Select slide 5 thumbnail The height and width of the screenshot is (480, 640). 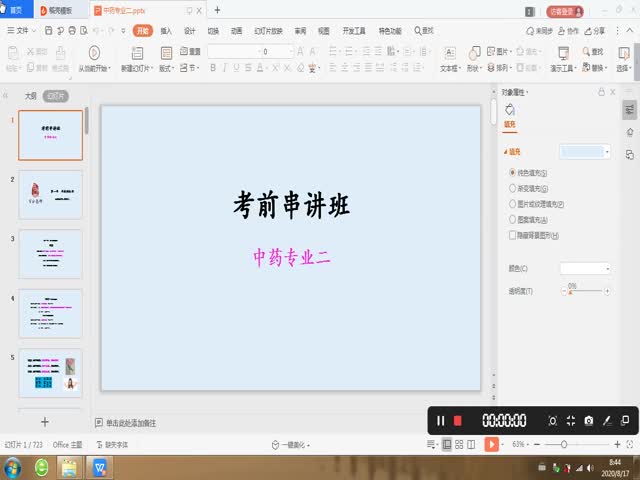click(x=50, y=373)
